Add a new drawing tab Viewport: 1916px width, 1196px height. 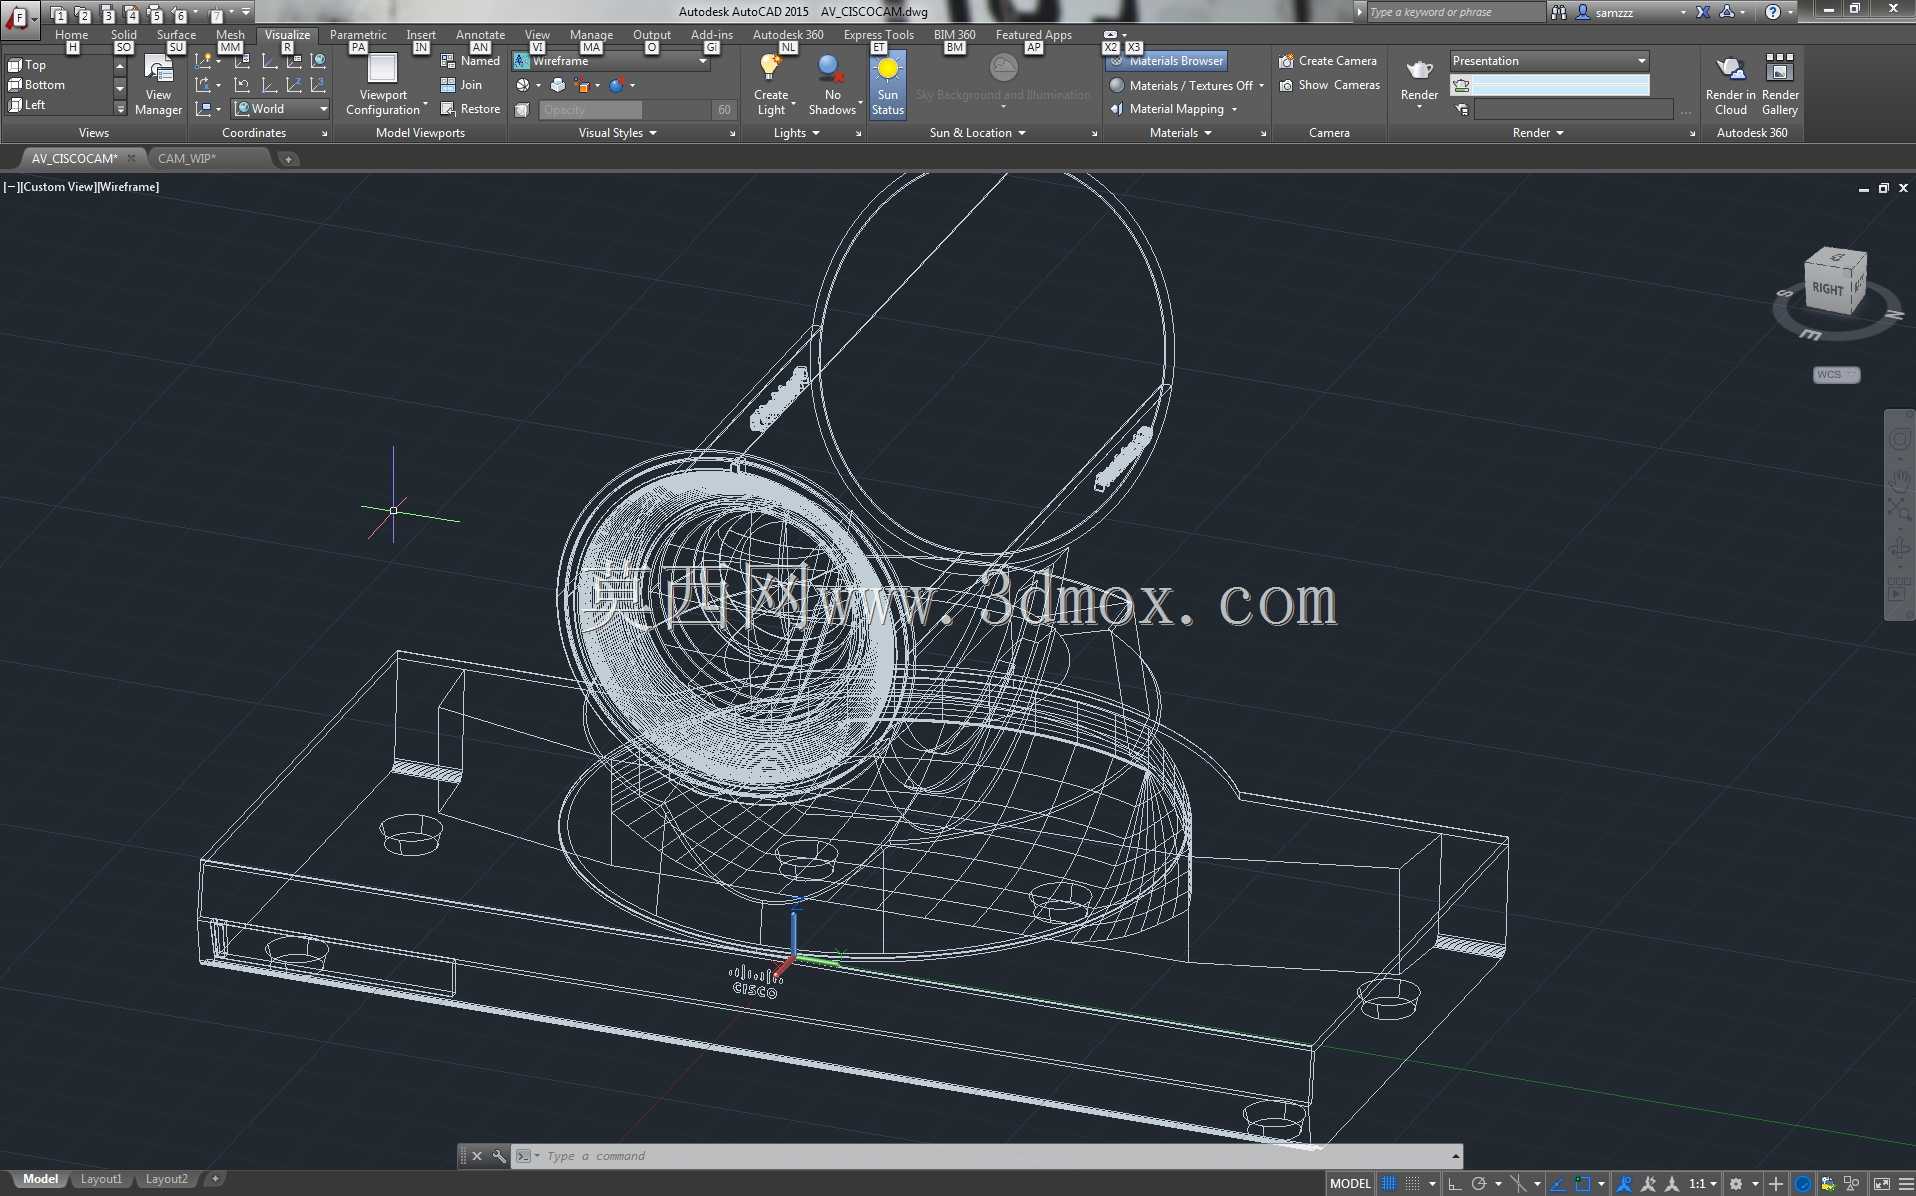[x=288, y=159]
